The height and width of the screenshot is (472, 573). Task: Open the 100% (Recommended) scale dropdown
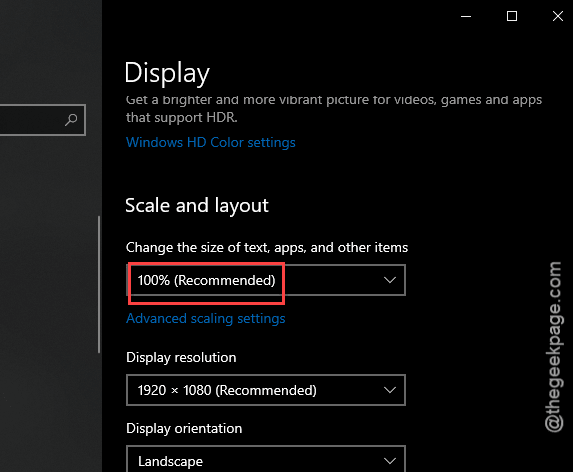point(266,280)
